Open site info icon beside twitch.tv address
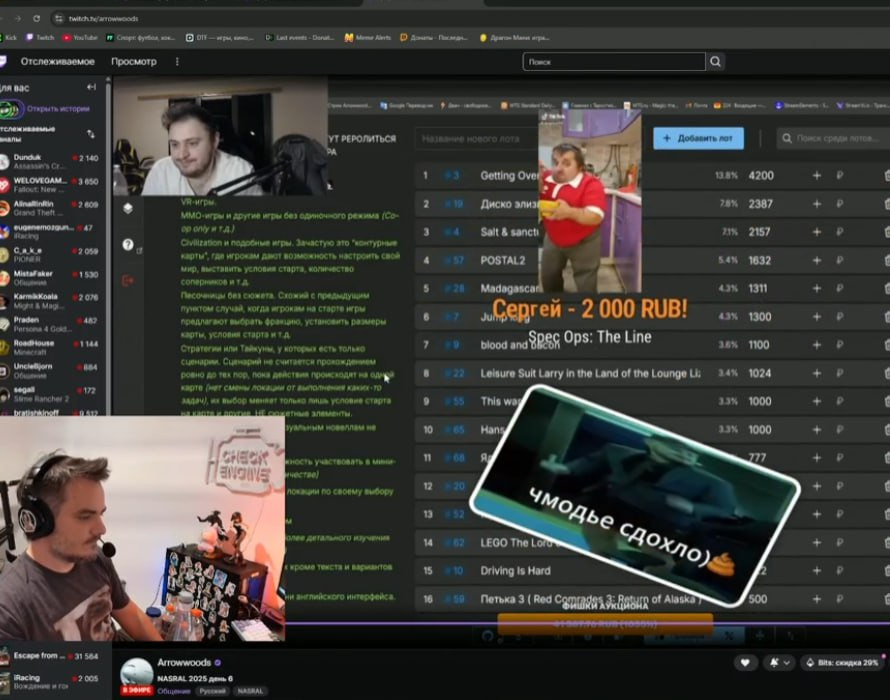This screenshot has height=700, width=890. coord(58,18)
